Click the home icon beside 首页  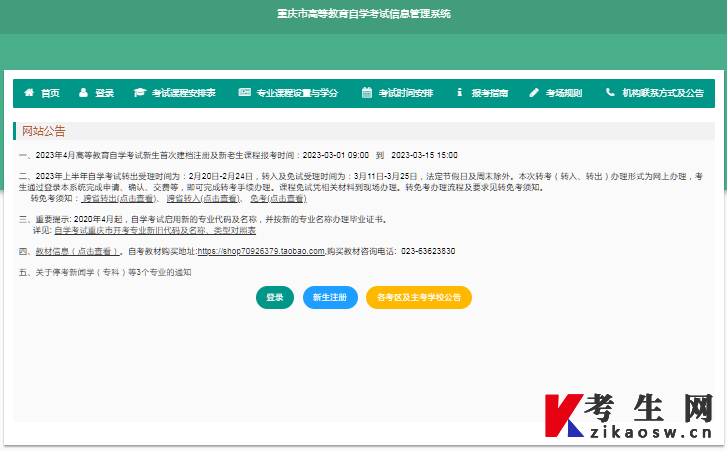point(29,92)
